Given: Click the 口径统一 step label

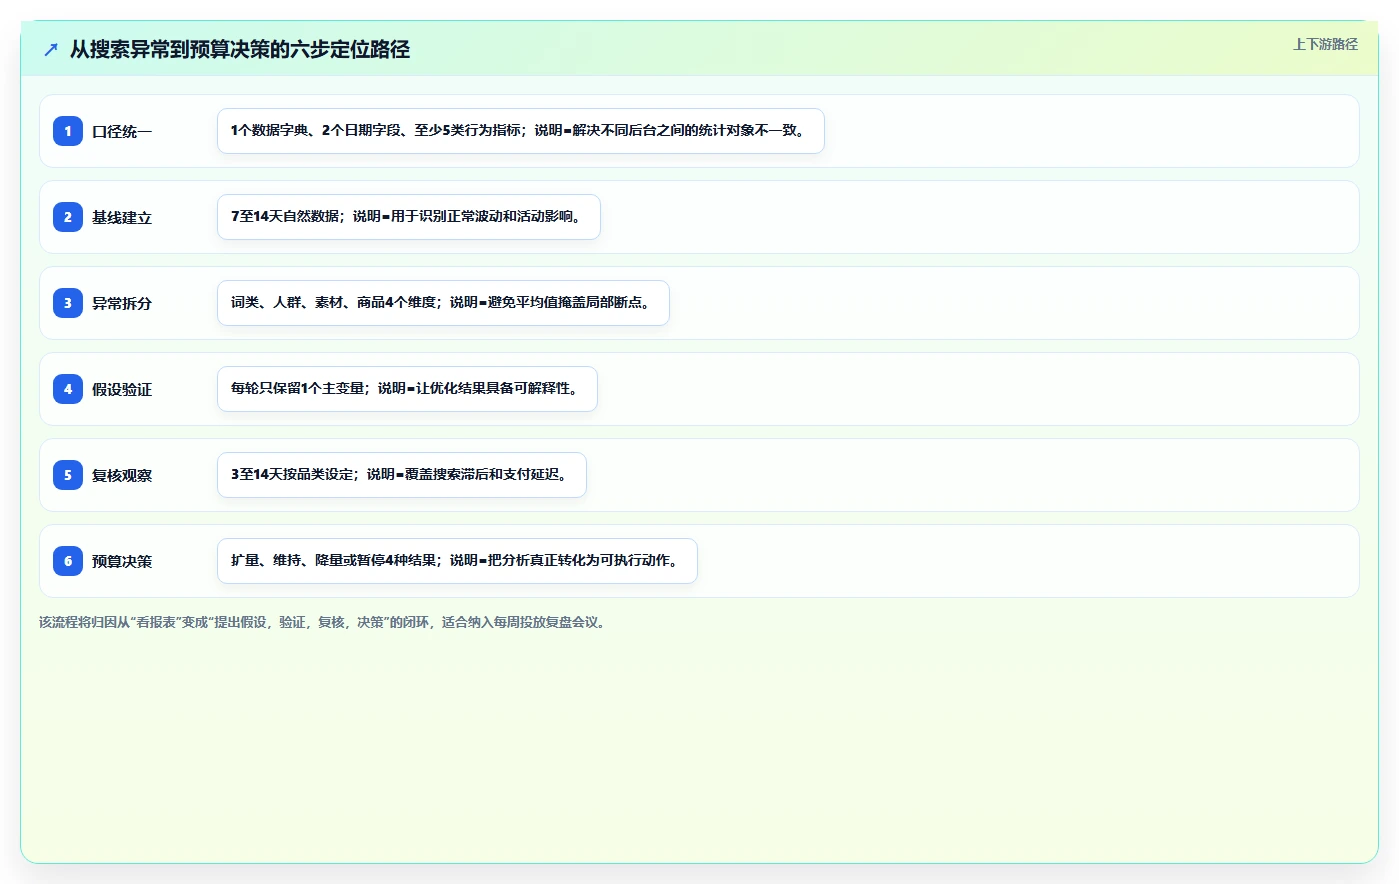Looking at the screenshot, I should (122, 131).
